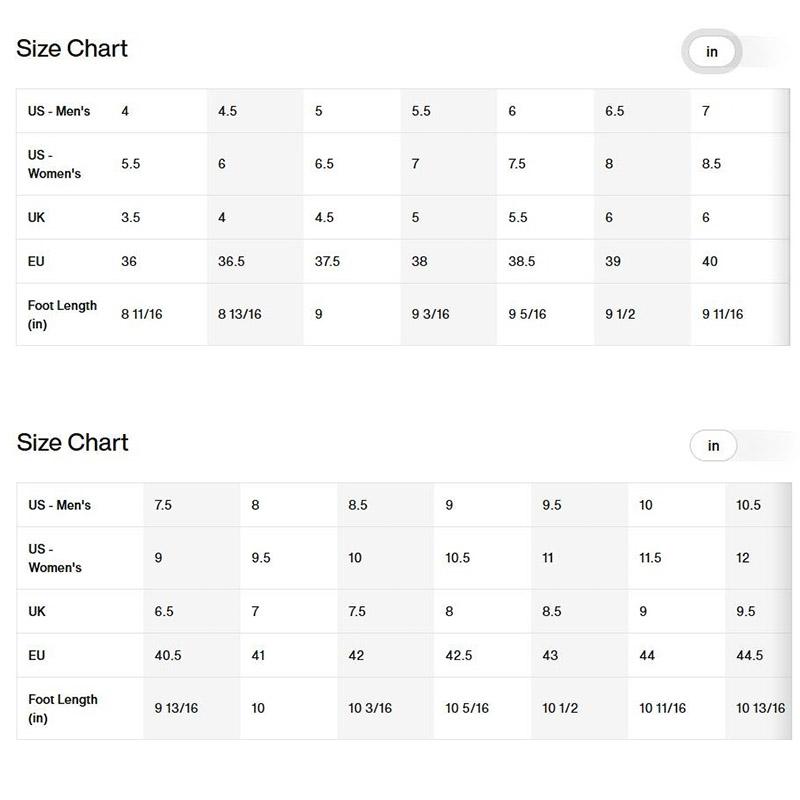Pick the EU 44.5 size cell
The height and width of the screenshot is (800, 800).
pyautogui.click(x=749, y=656)
